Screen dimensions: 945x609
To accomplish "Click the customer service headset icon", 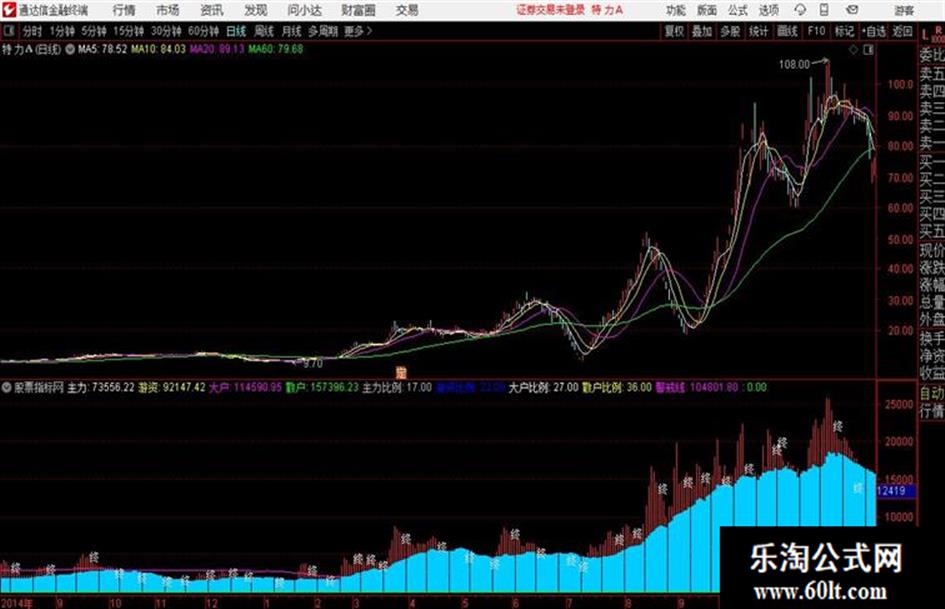I will coord(800,10).
